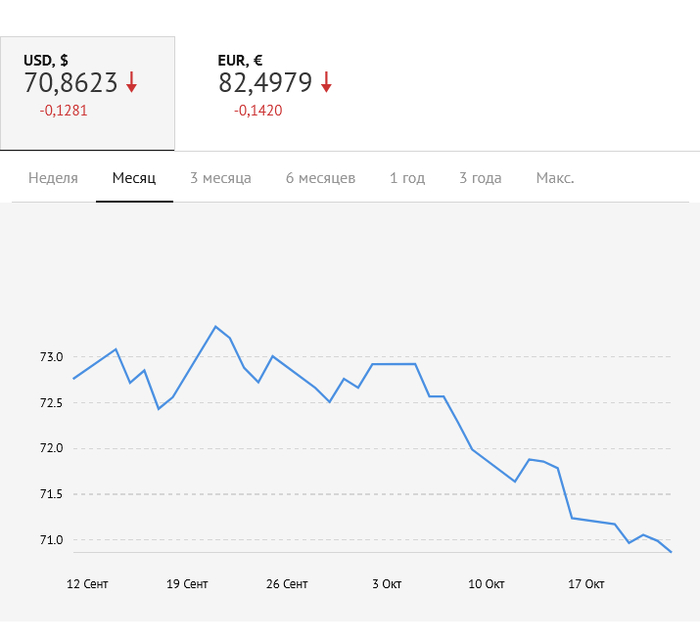
Task: Click the final lowest point of chart line
Action: [671, 551]
